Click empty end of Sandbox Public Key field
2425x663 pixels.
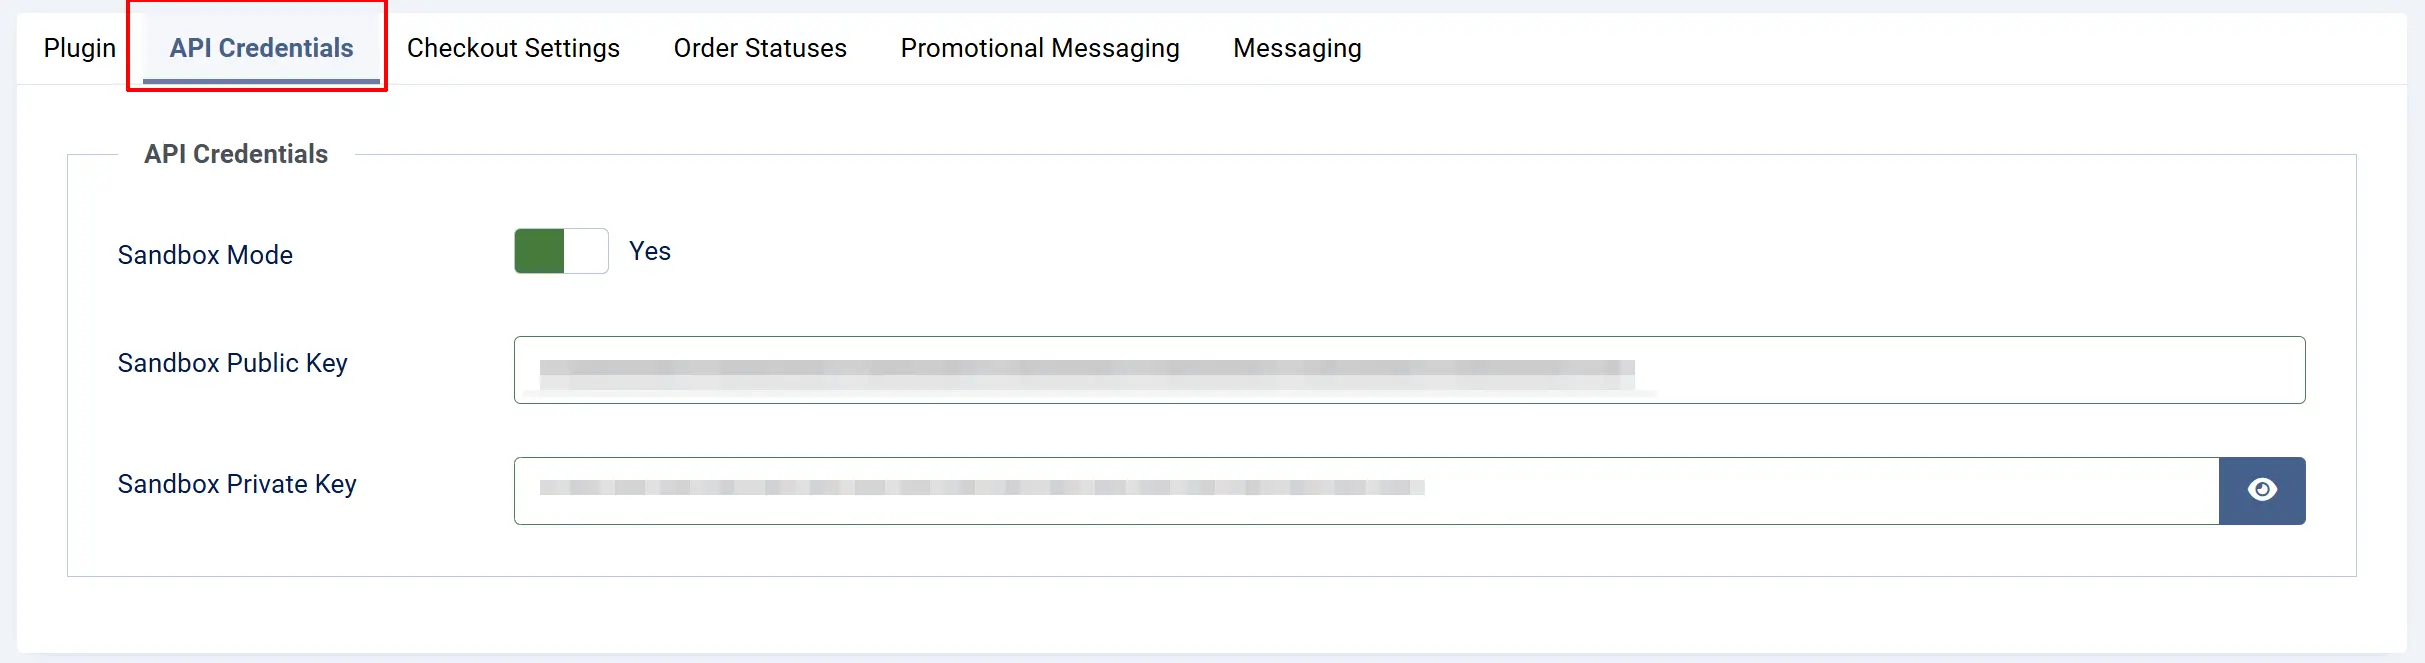point(1970,370)
